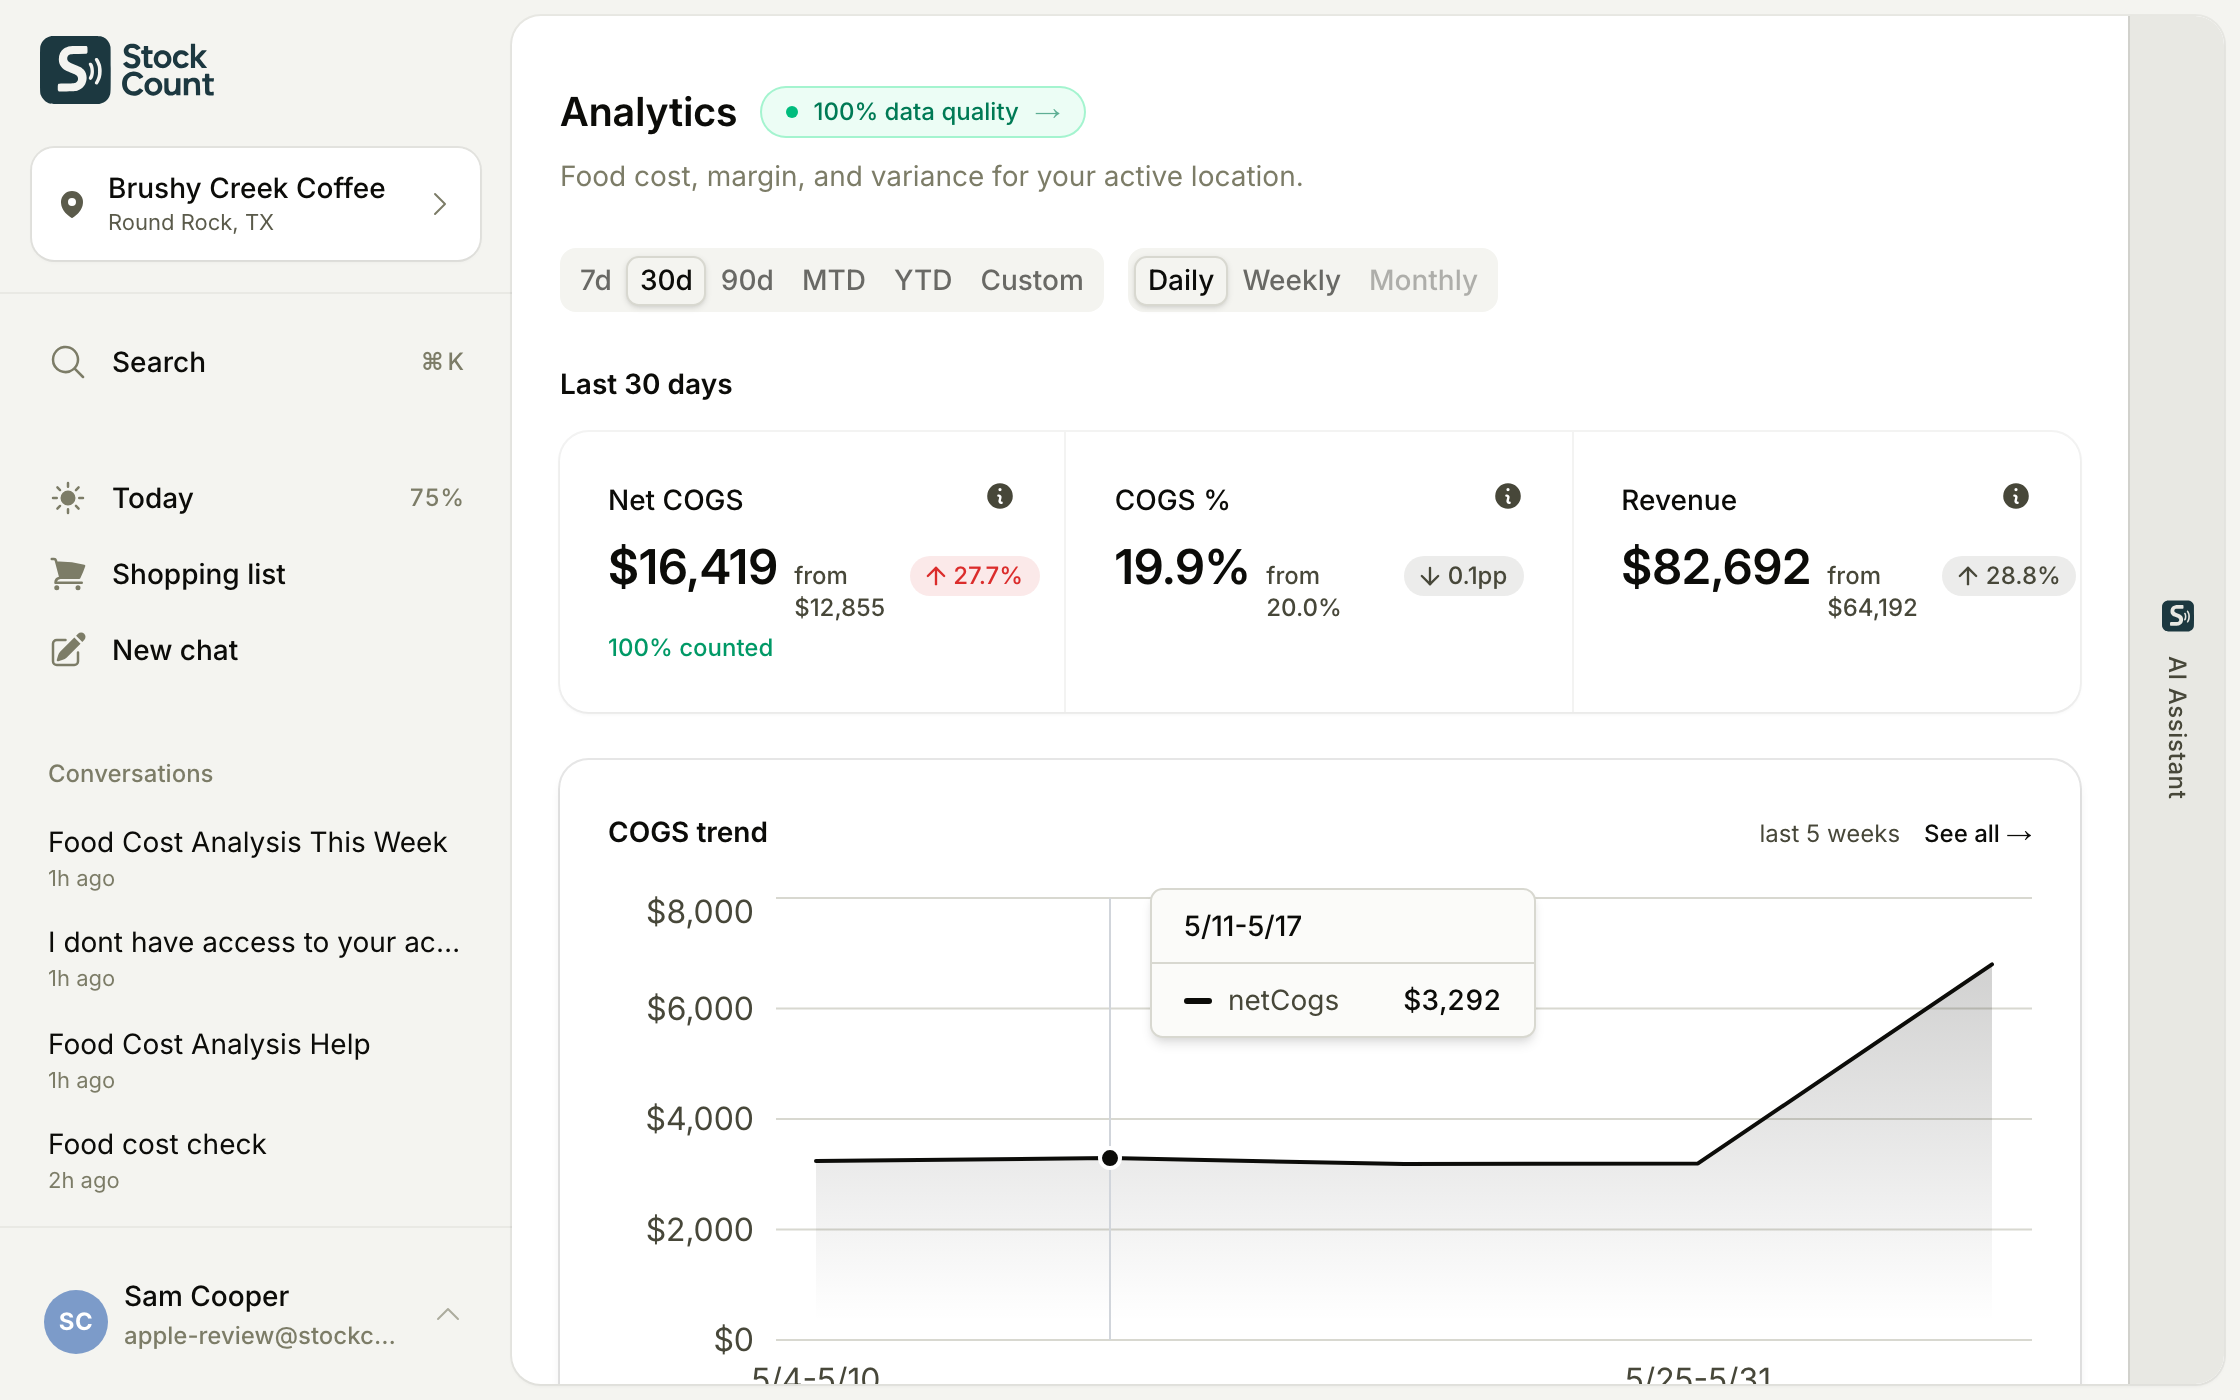2240x1400 pixels.
Task: Start a New chat
Action: (x=256, y=650)
